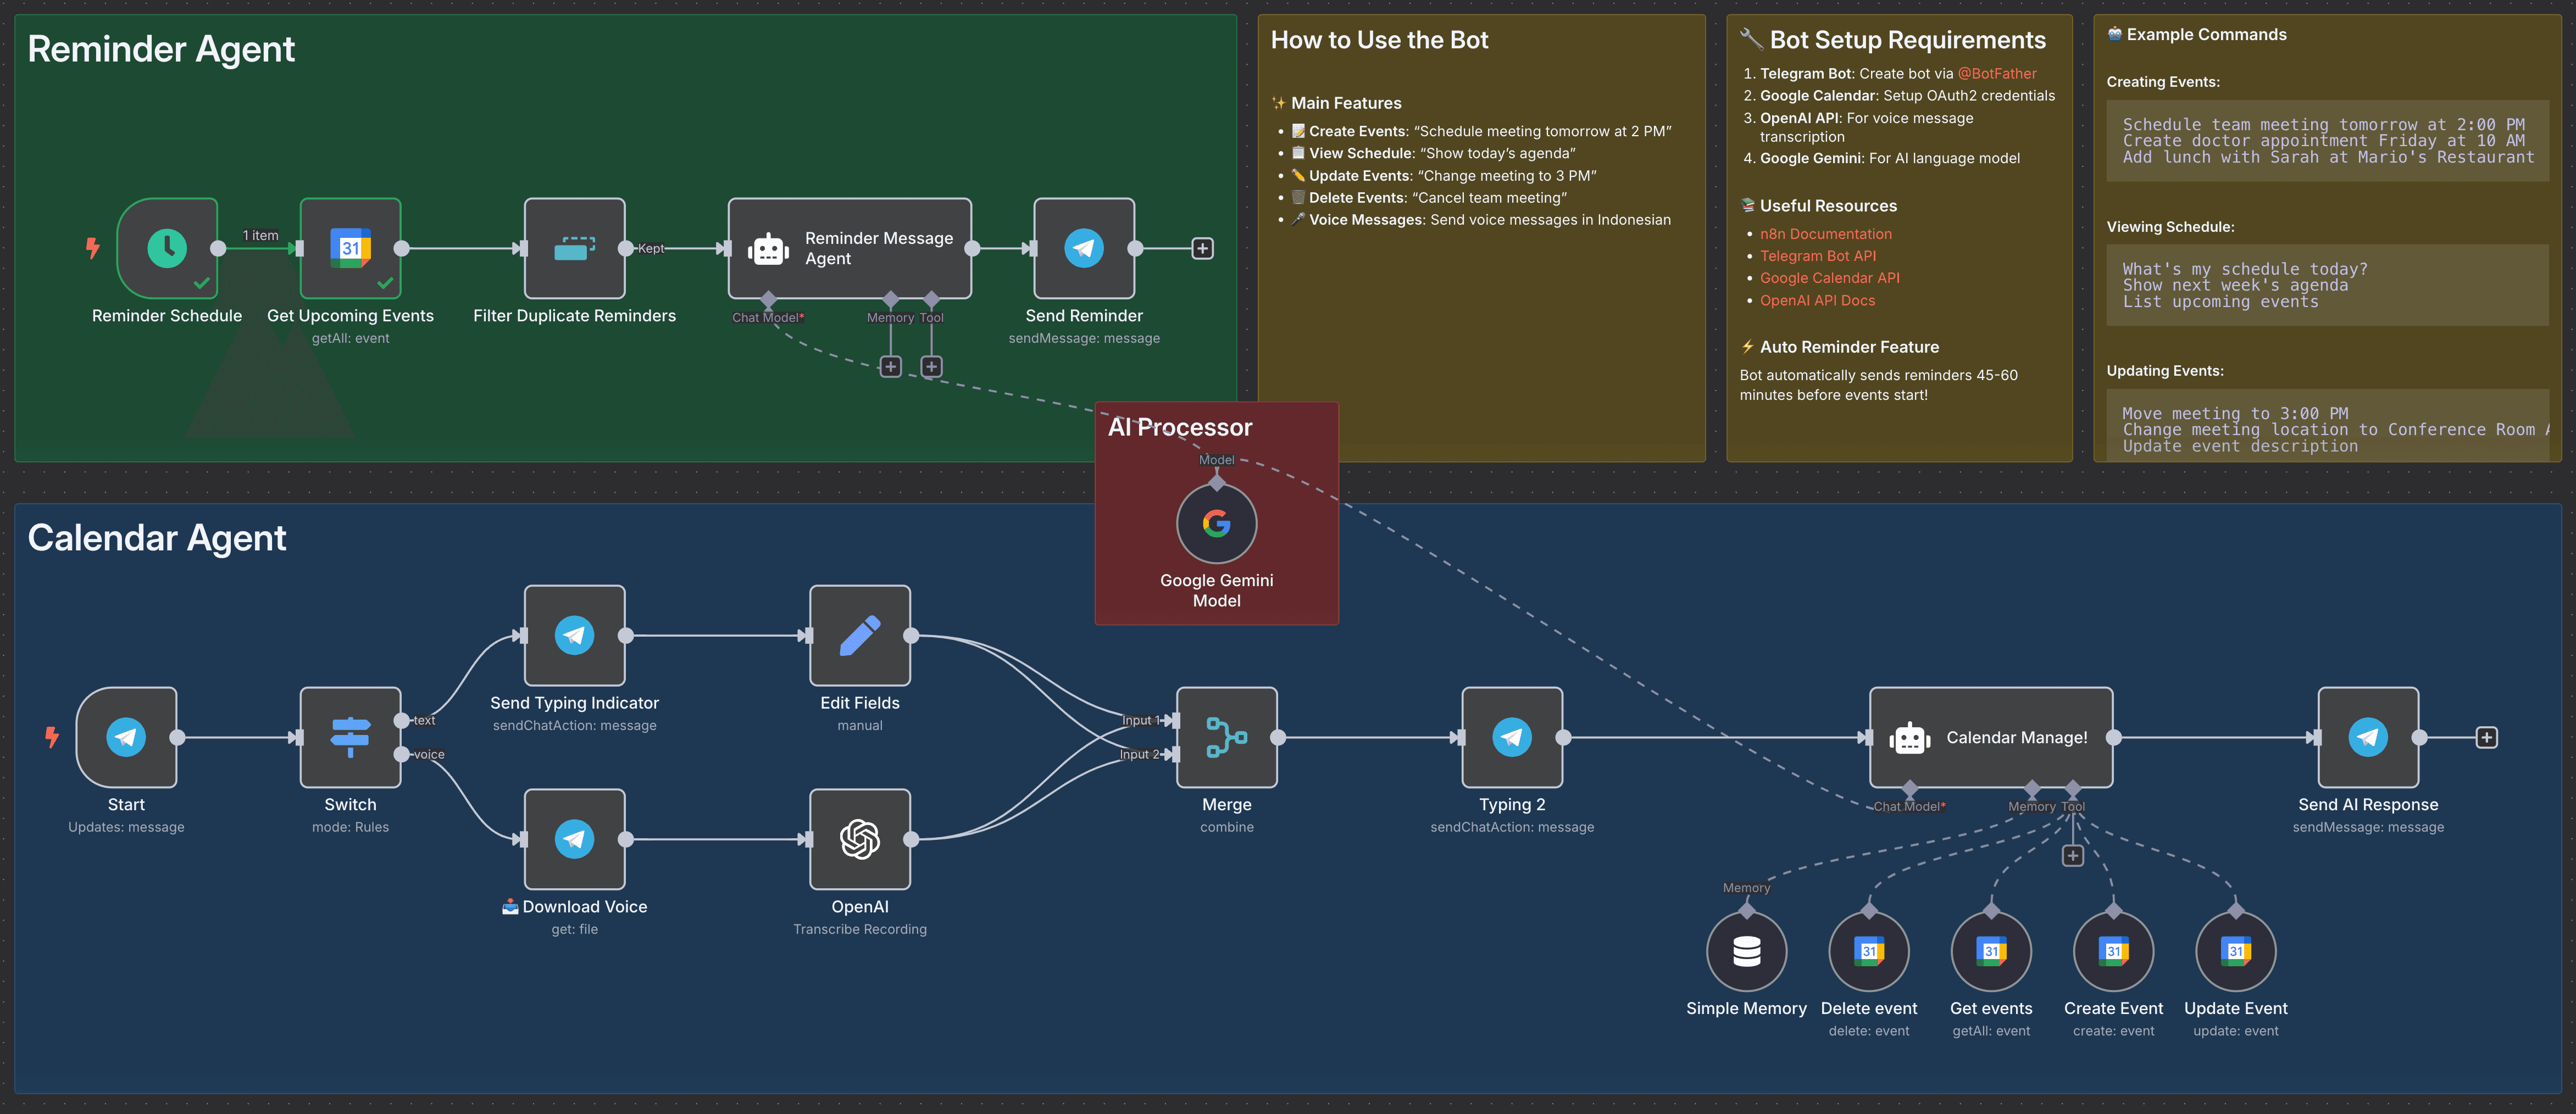Image resolution: width=2576 pixels, height=1114 pixels.
Task: Click the Creating Events code block
Action: [x=2327, y=141]
